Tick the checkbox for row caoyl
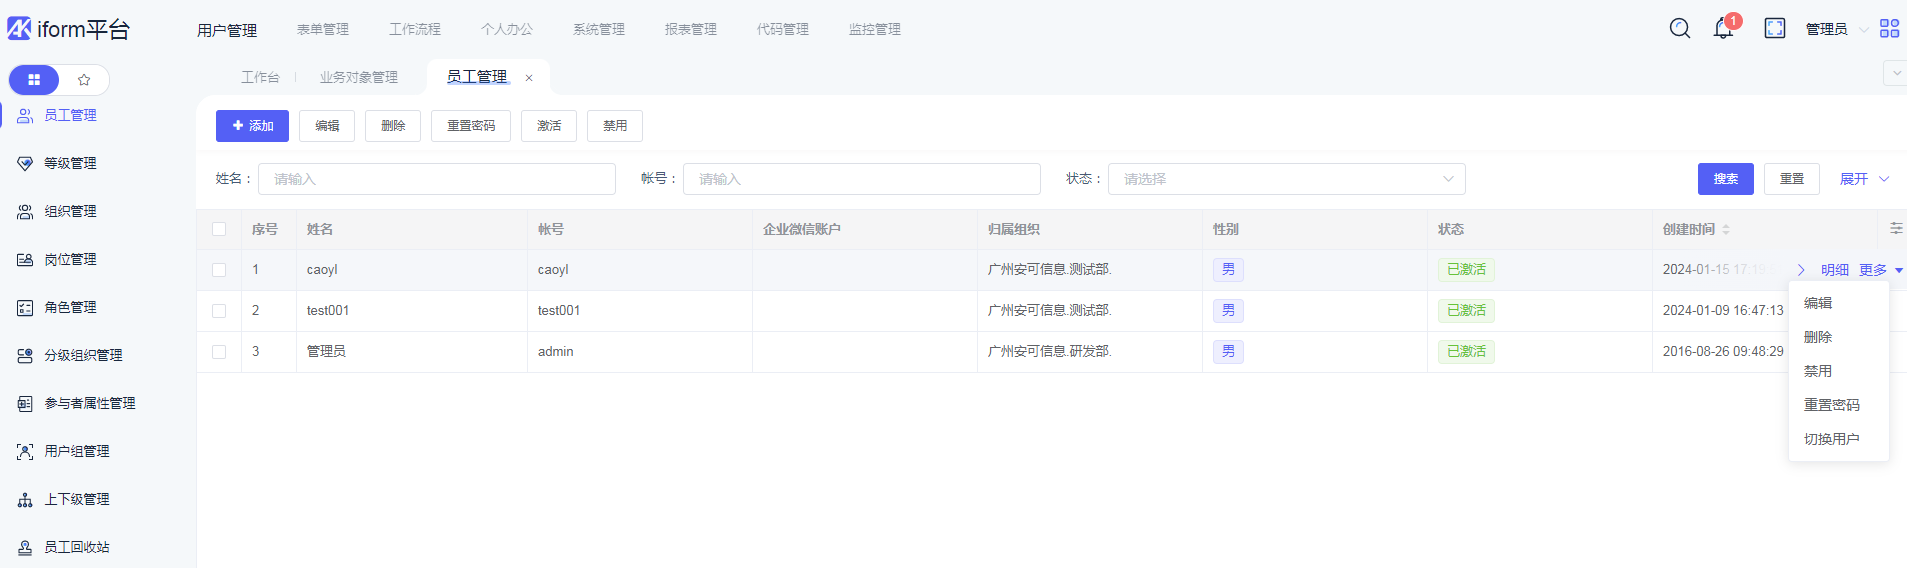Viewport: 1907px width, 568px height. click(219, 270)
